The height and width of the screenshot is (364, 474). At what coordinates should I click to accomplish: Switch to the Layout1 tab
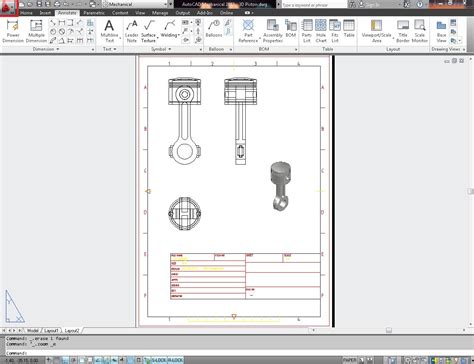click(51, 330)
